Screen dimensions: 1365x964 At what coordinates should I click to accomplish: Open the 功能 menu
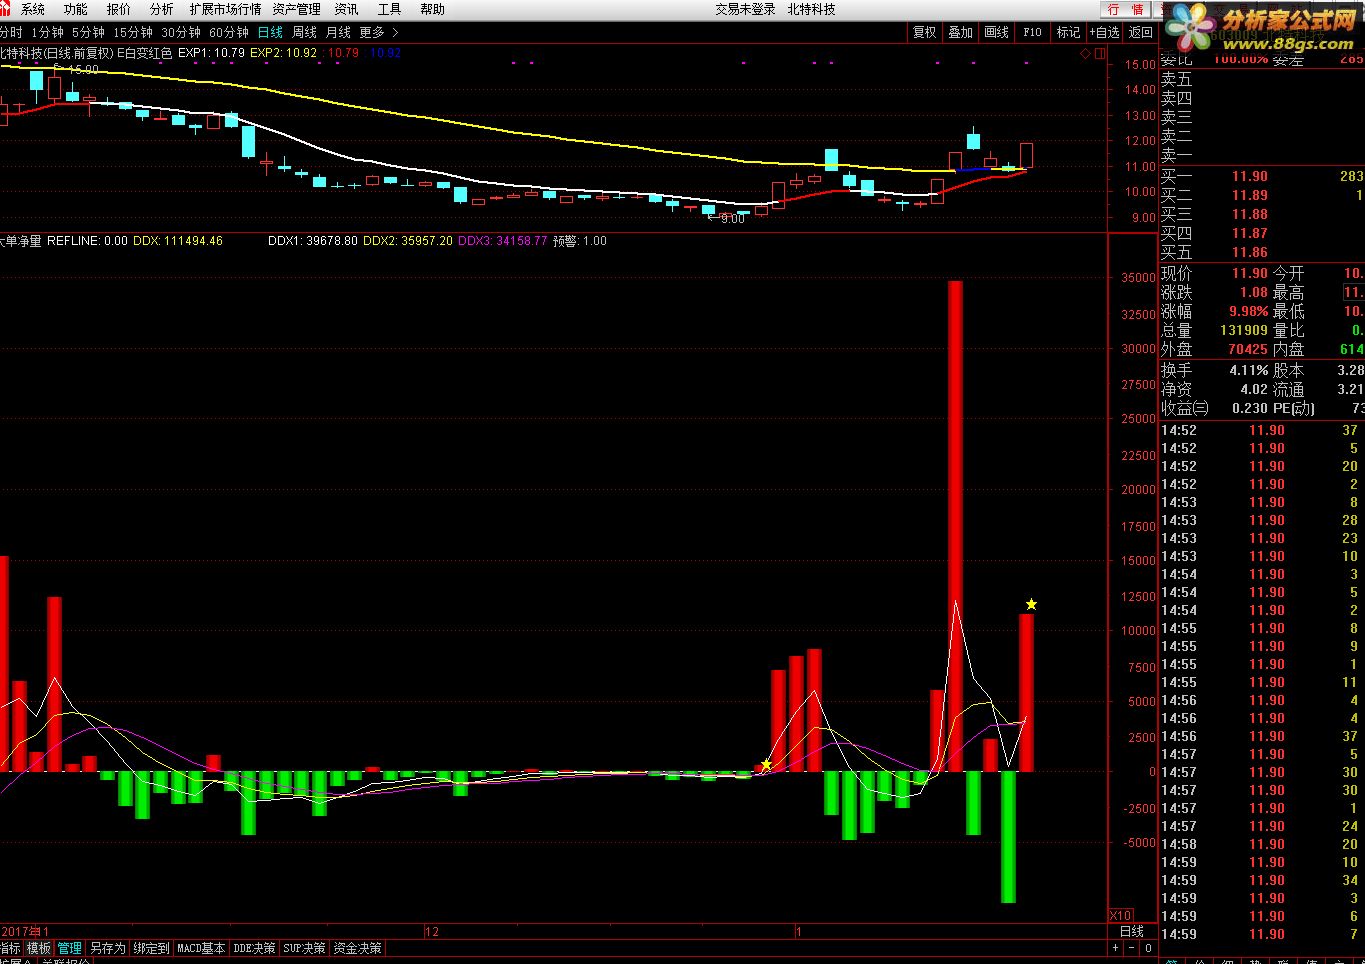pos(76,9)
